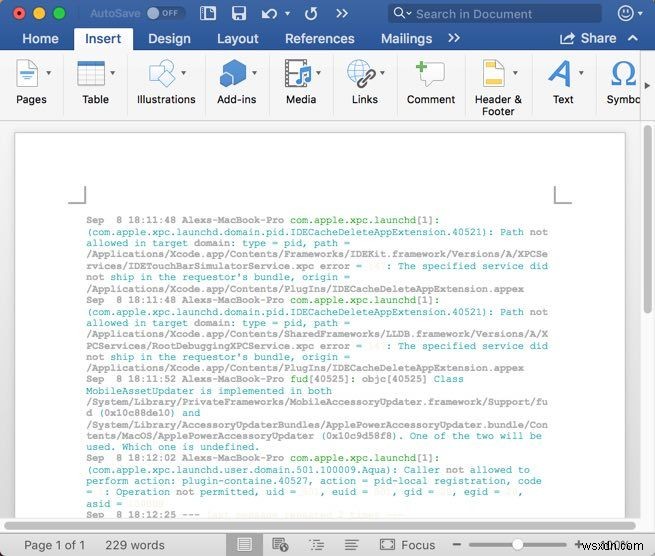Open the Symbol omega icon

coord(623,73)
